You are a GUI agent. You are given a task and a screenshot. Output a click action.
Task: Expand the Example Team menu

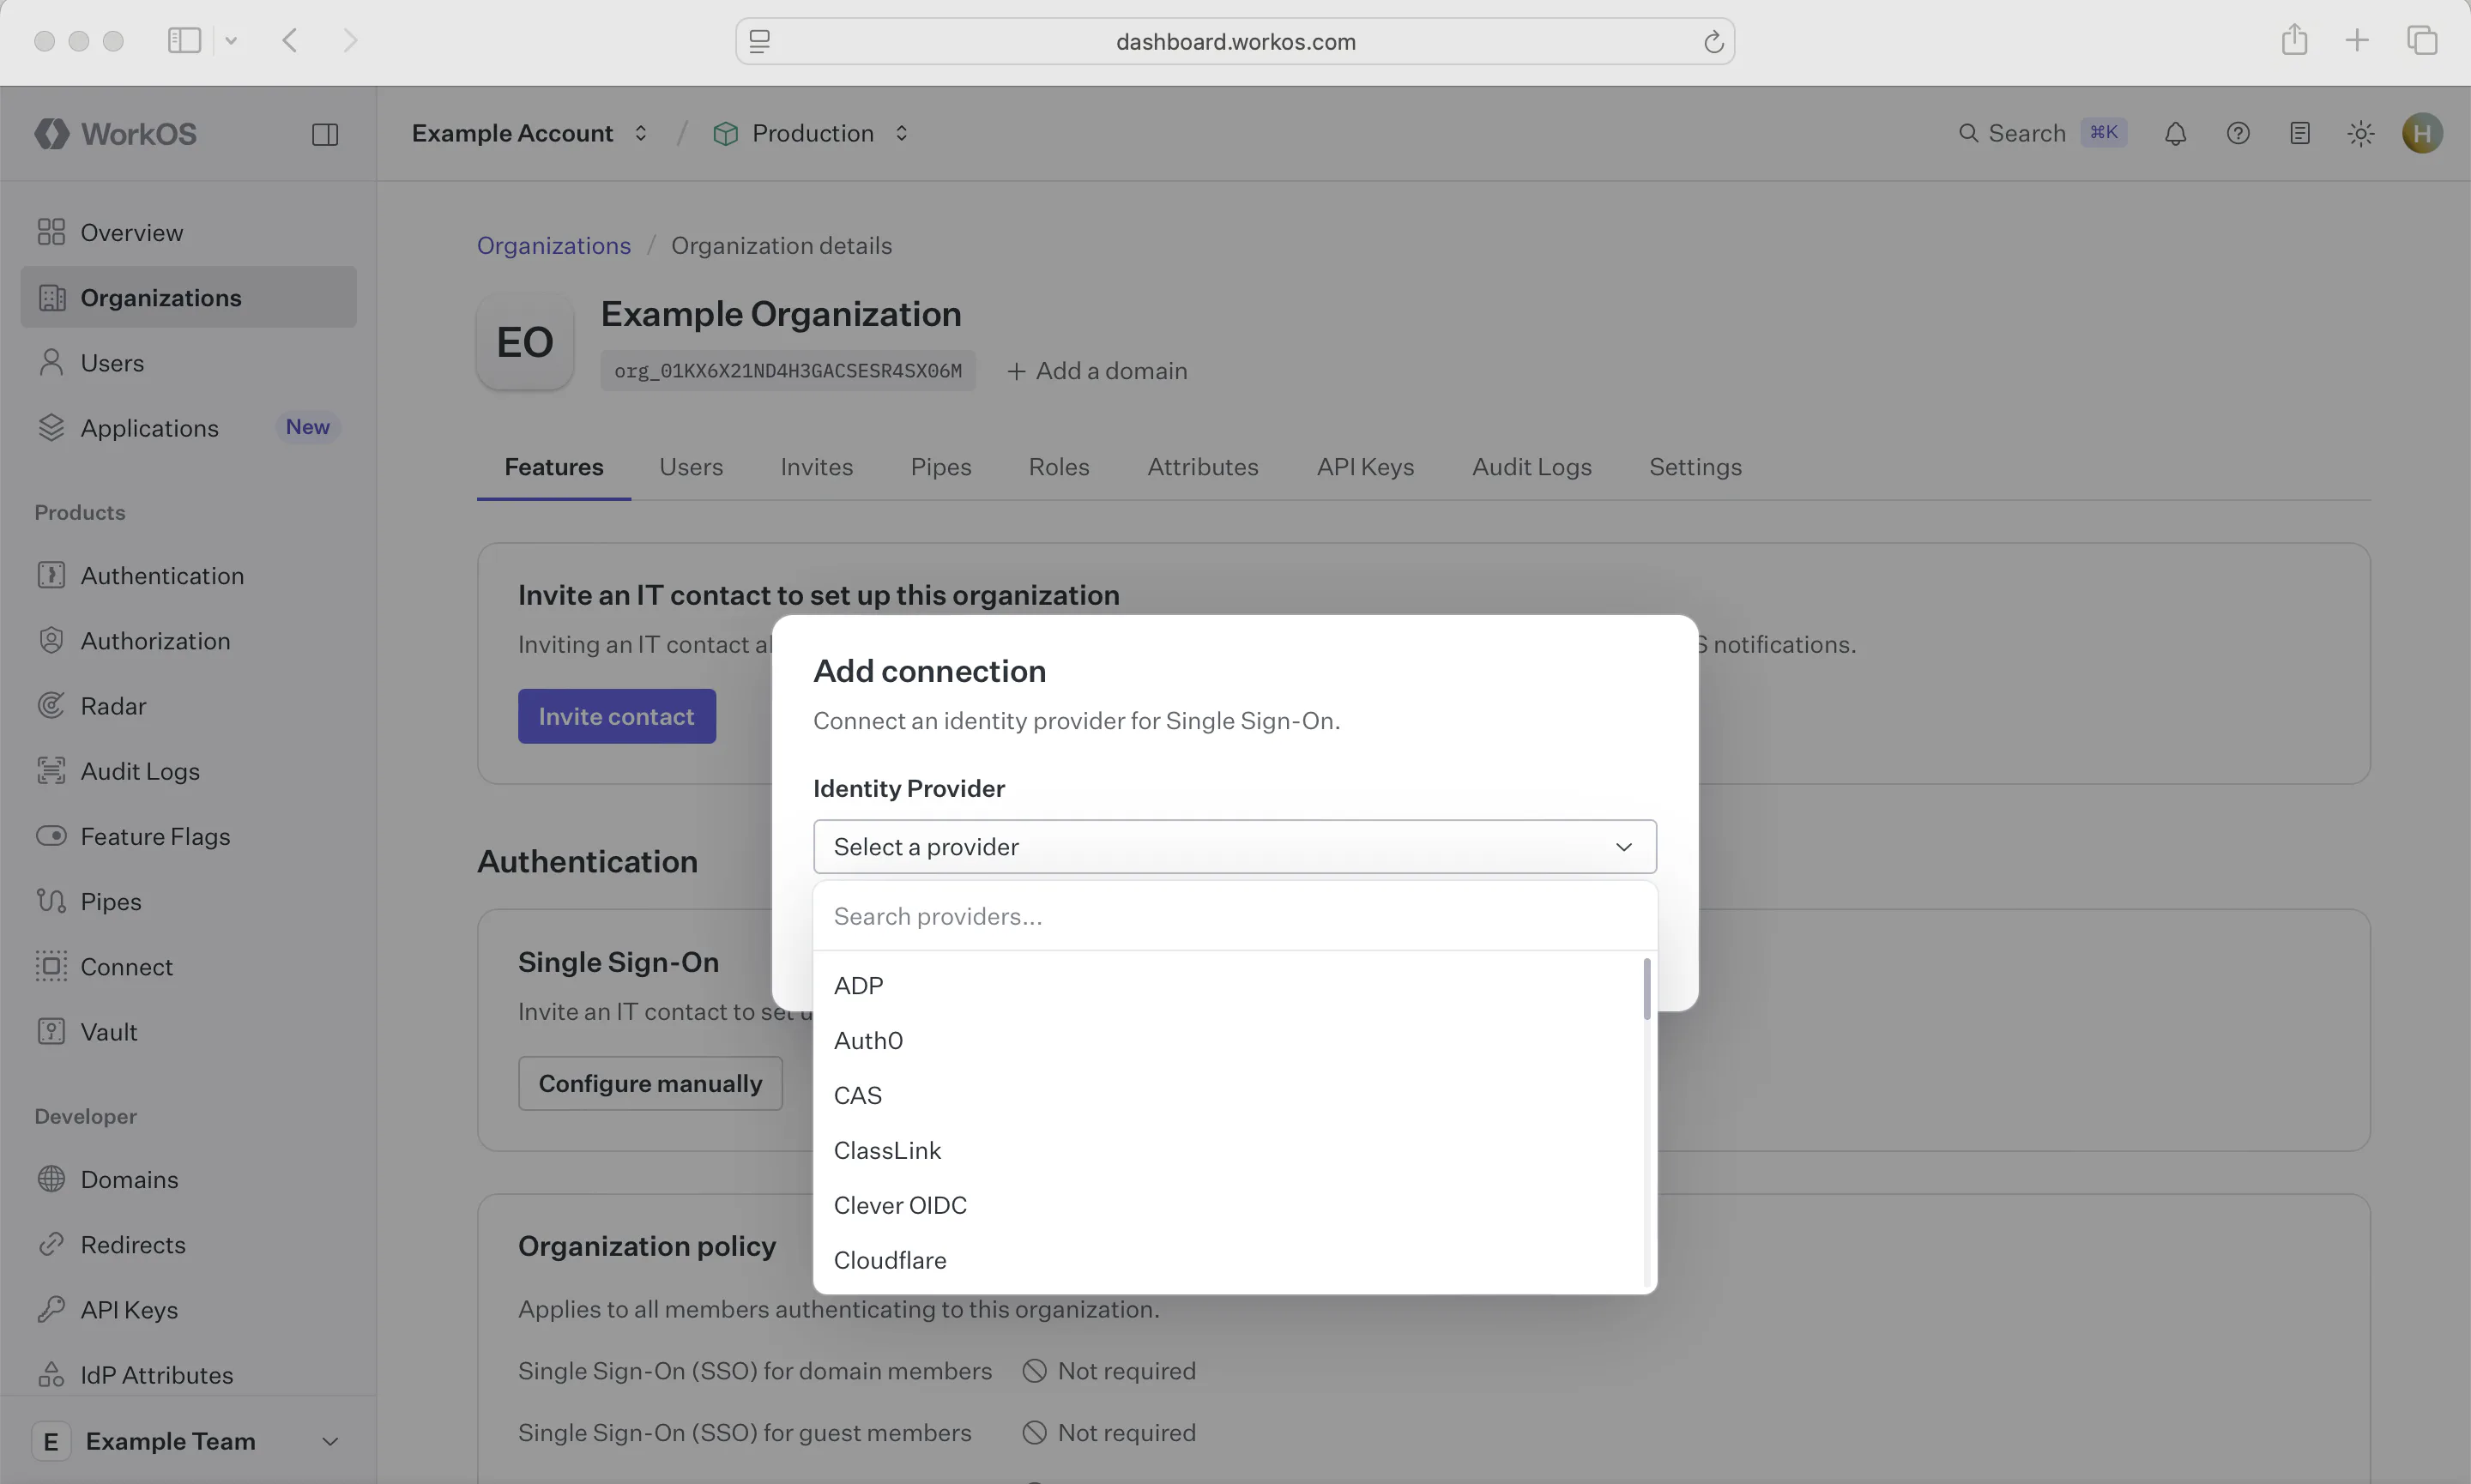click(x=188, y=1440)
